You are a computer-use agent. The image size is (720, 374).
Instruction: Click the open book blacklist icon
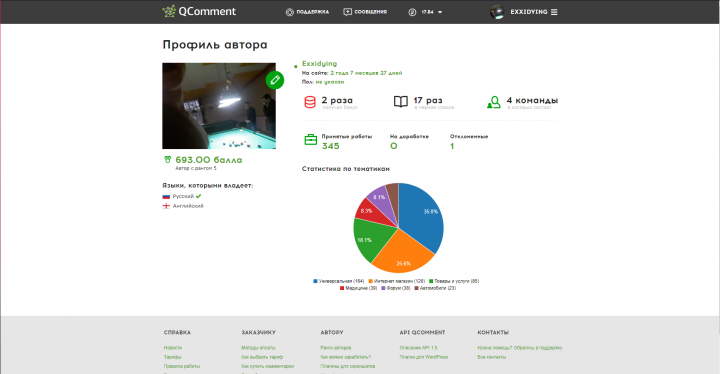click(401, 101)
